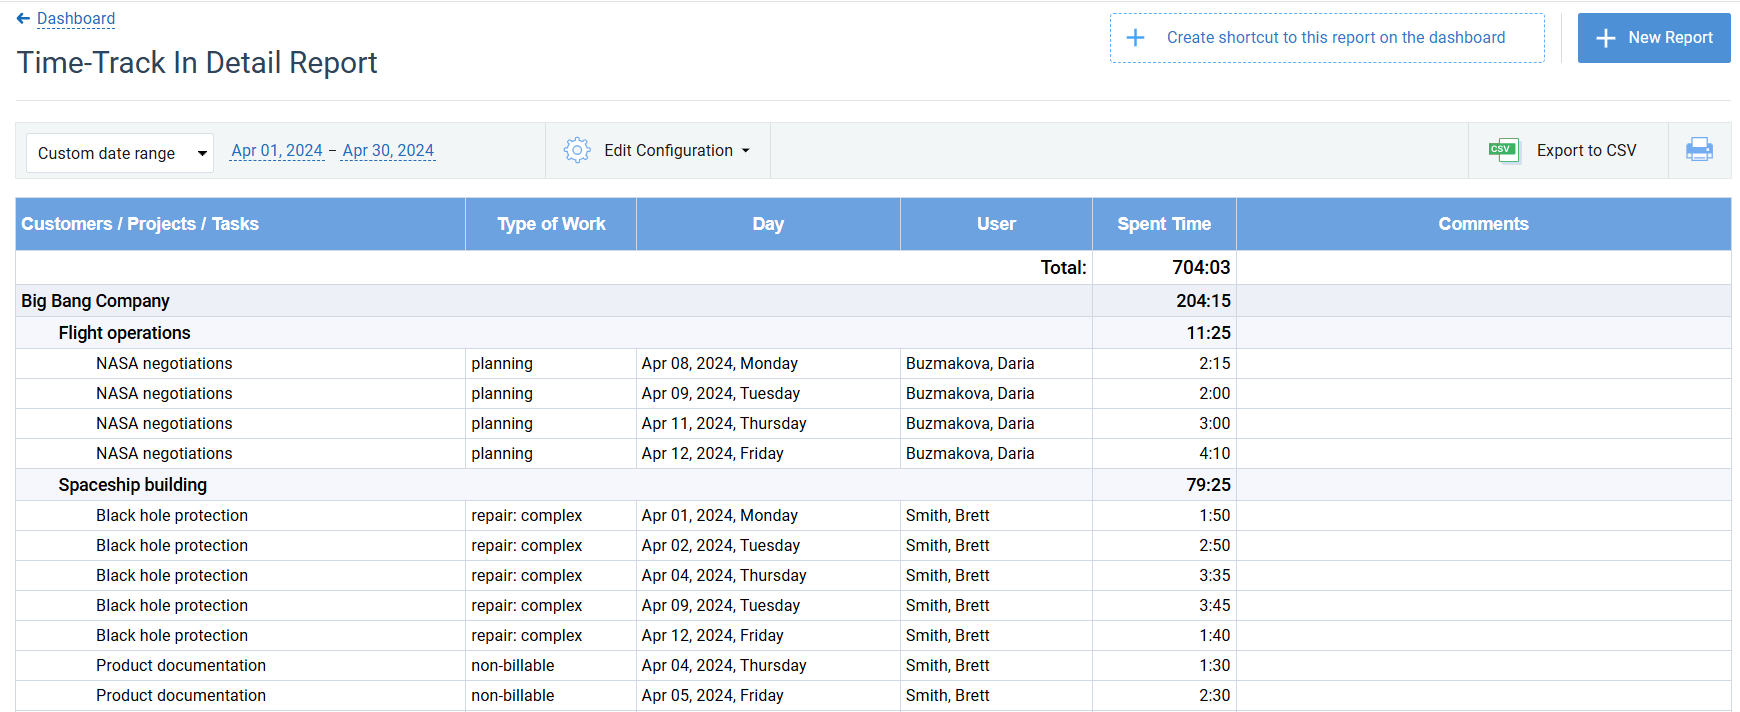Click the total spent time 704:03
The image size is (1740, 712).
(x=1201, y=267)
